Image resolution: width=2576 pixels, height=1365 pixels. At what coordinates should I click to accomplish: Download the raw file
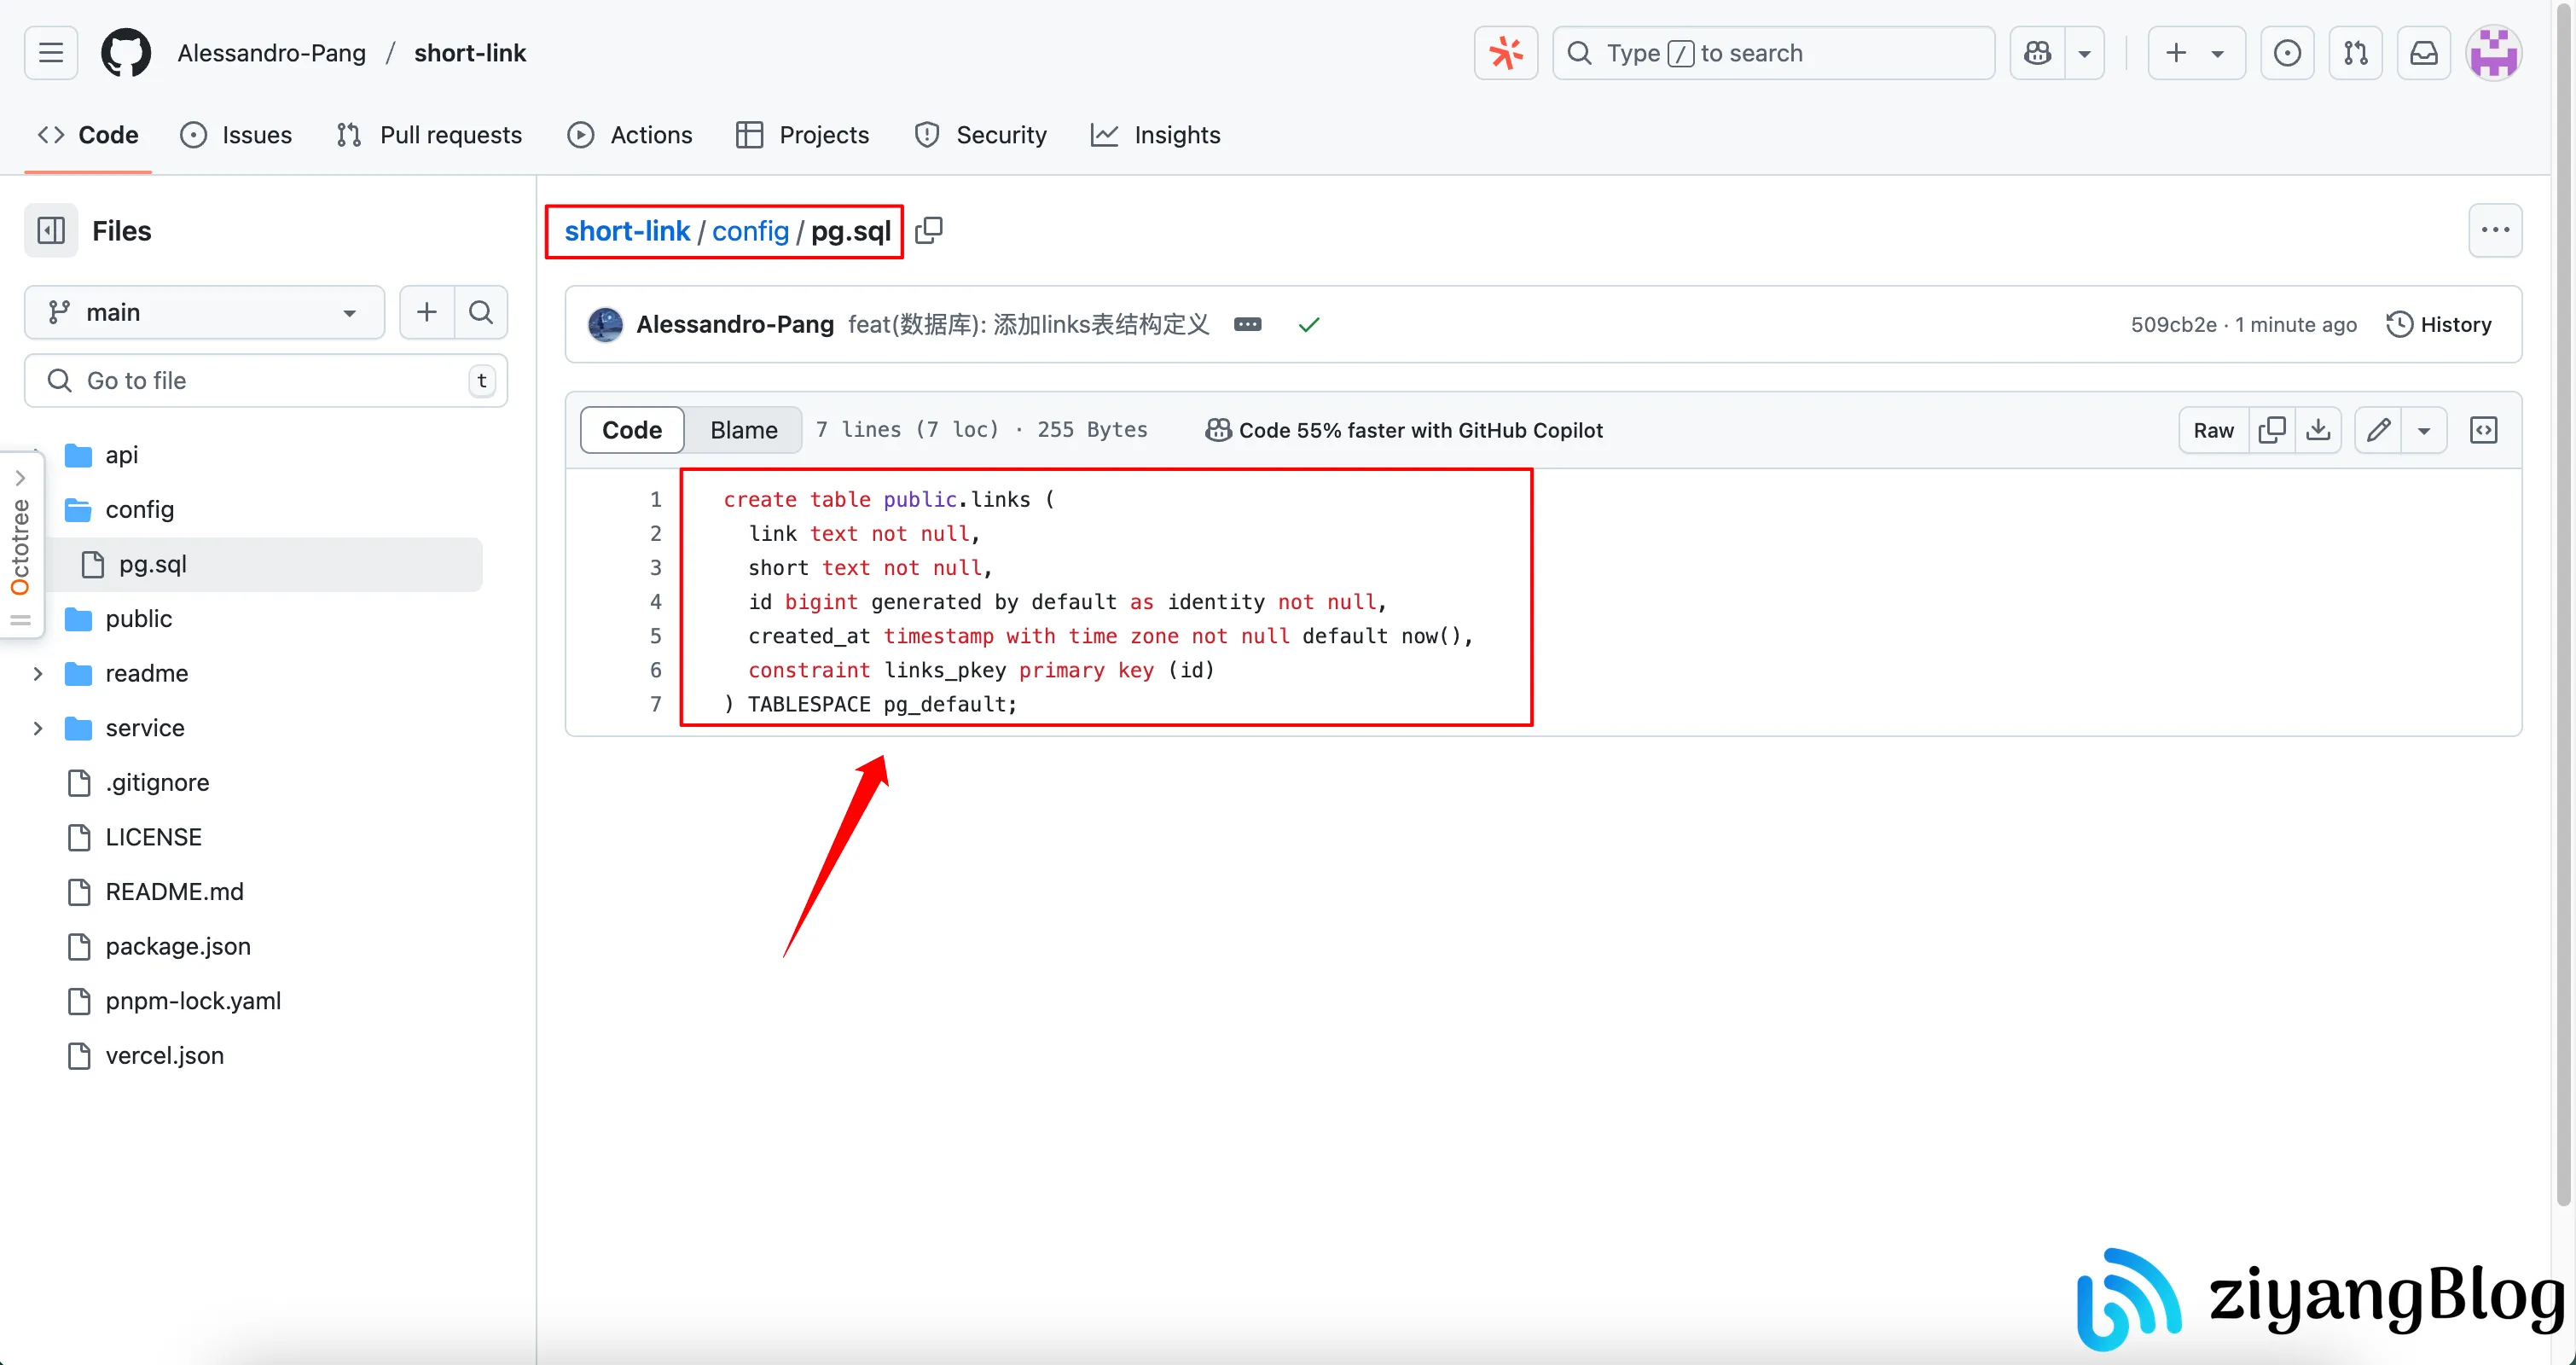tap(2318, 430)
